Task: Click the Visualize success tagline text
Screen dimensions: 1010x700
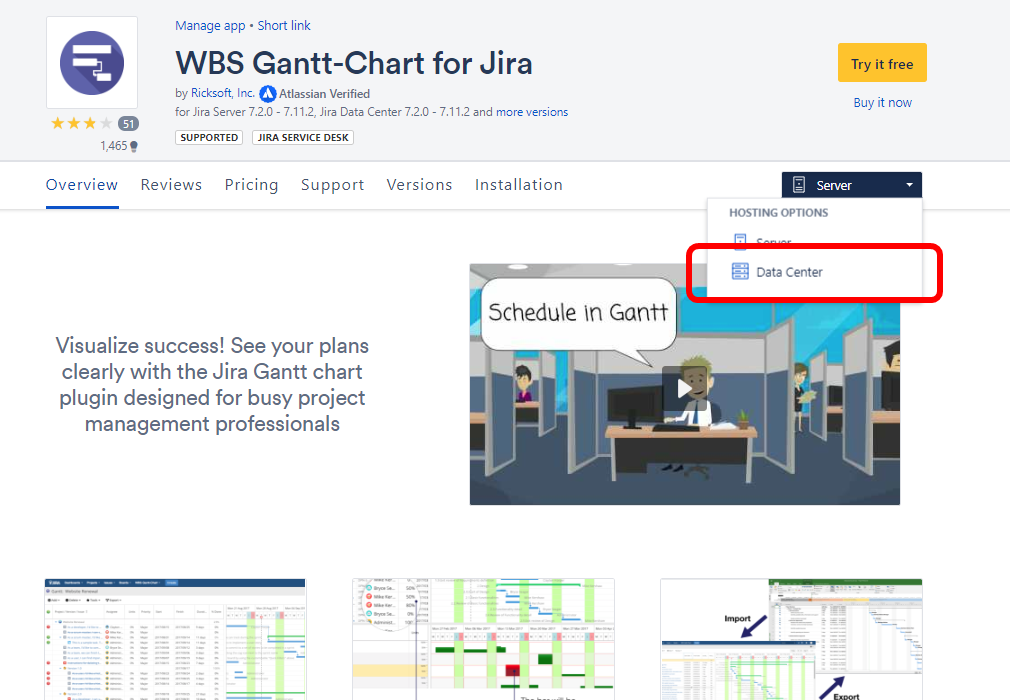Action: pyautogui.click(x=212, y=384)
